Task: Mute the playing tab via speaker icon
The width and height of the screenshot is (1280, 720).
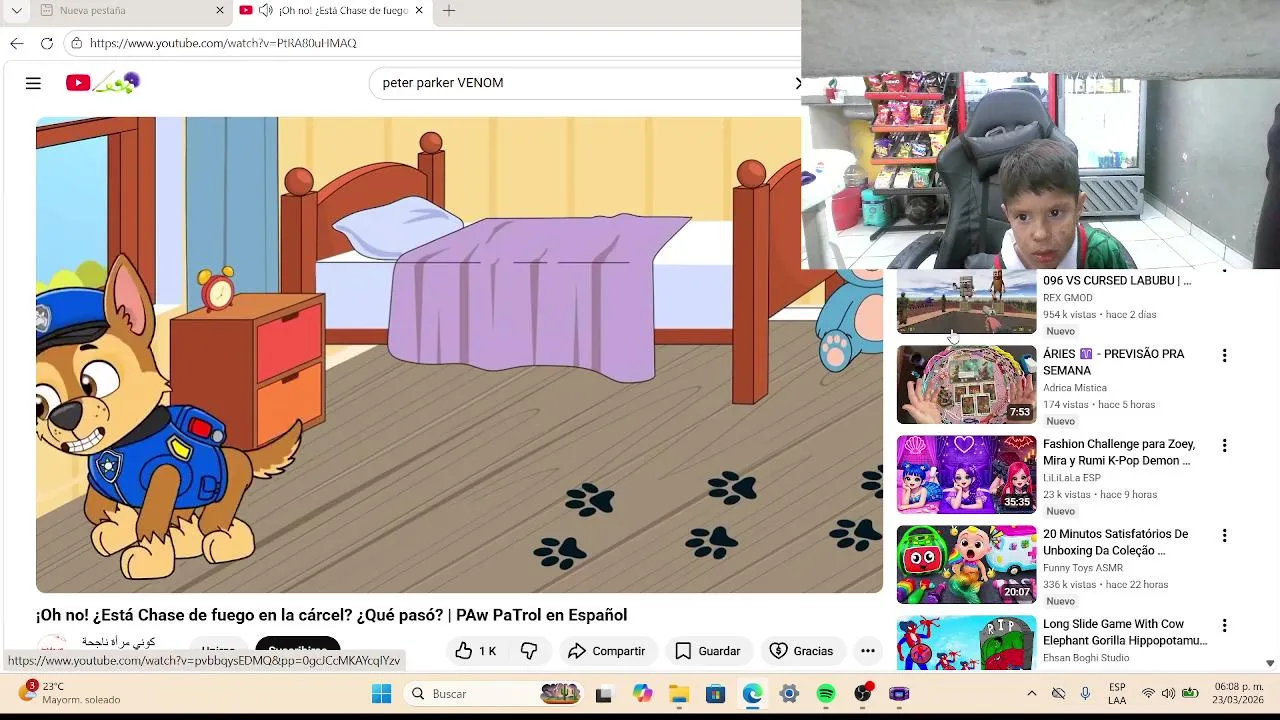Action: coord(265,10)
